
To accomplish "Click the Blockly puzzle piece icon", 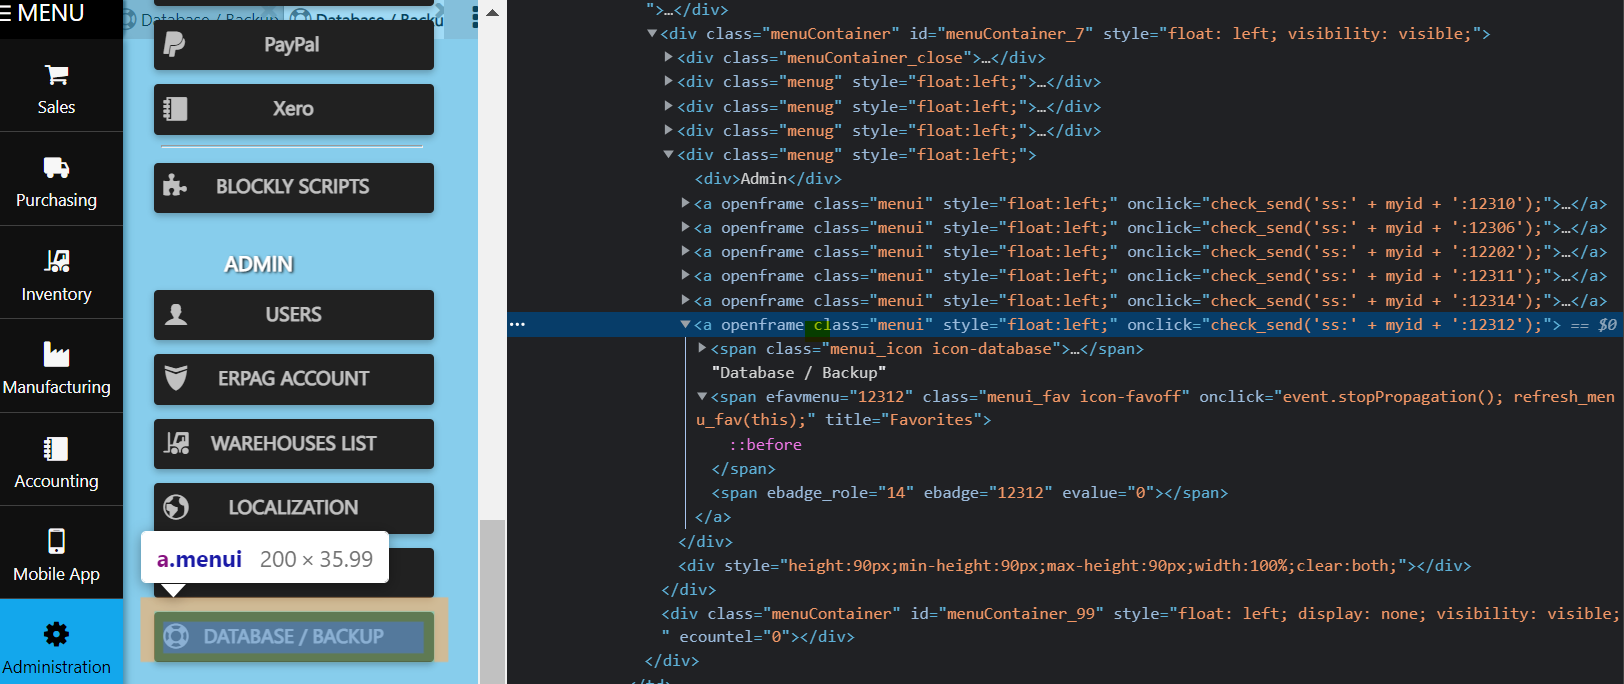I will tap(175, 186).
